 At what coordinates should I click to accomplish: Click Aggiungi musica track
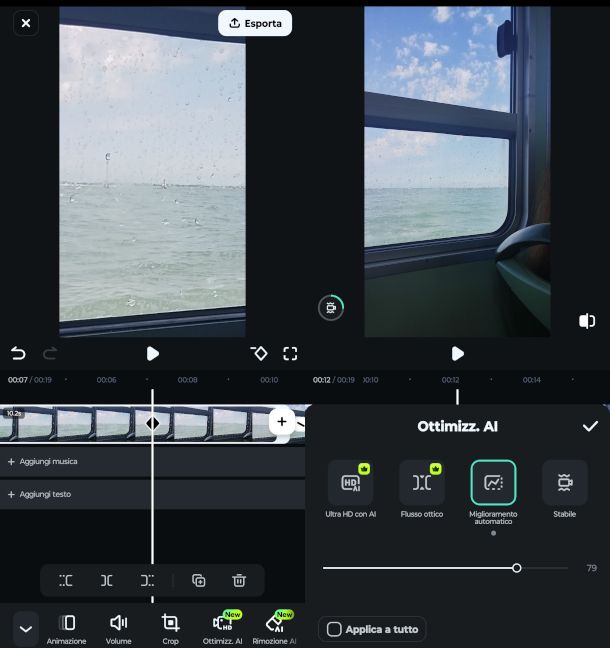[152, 462]
